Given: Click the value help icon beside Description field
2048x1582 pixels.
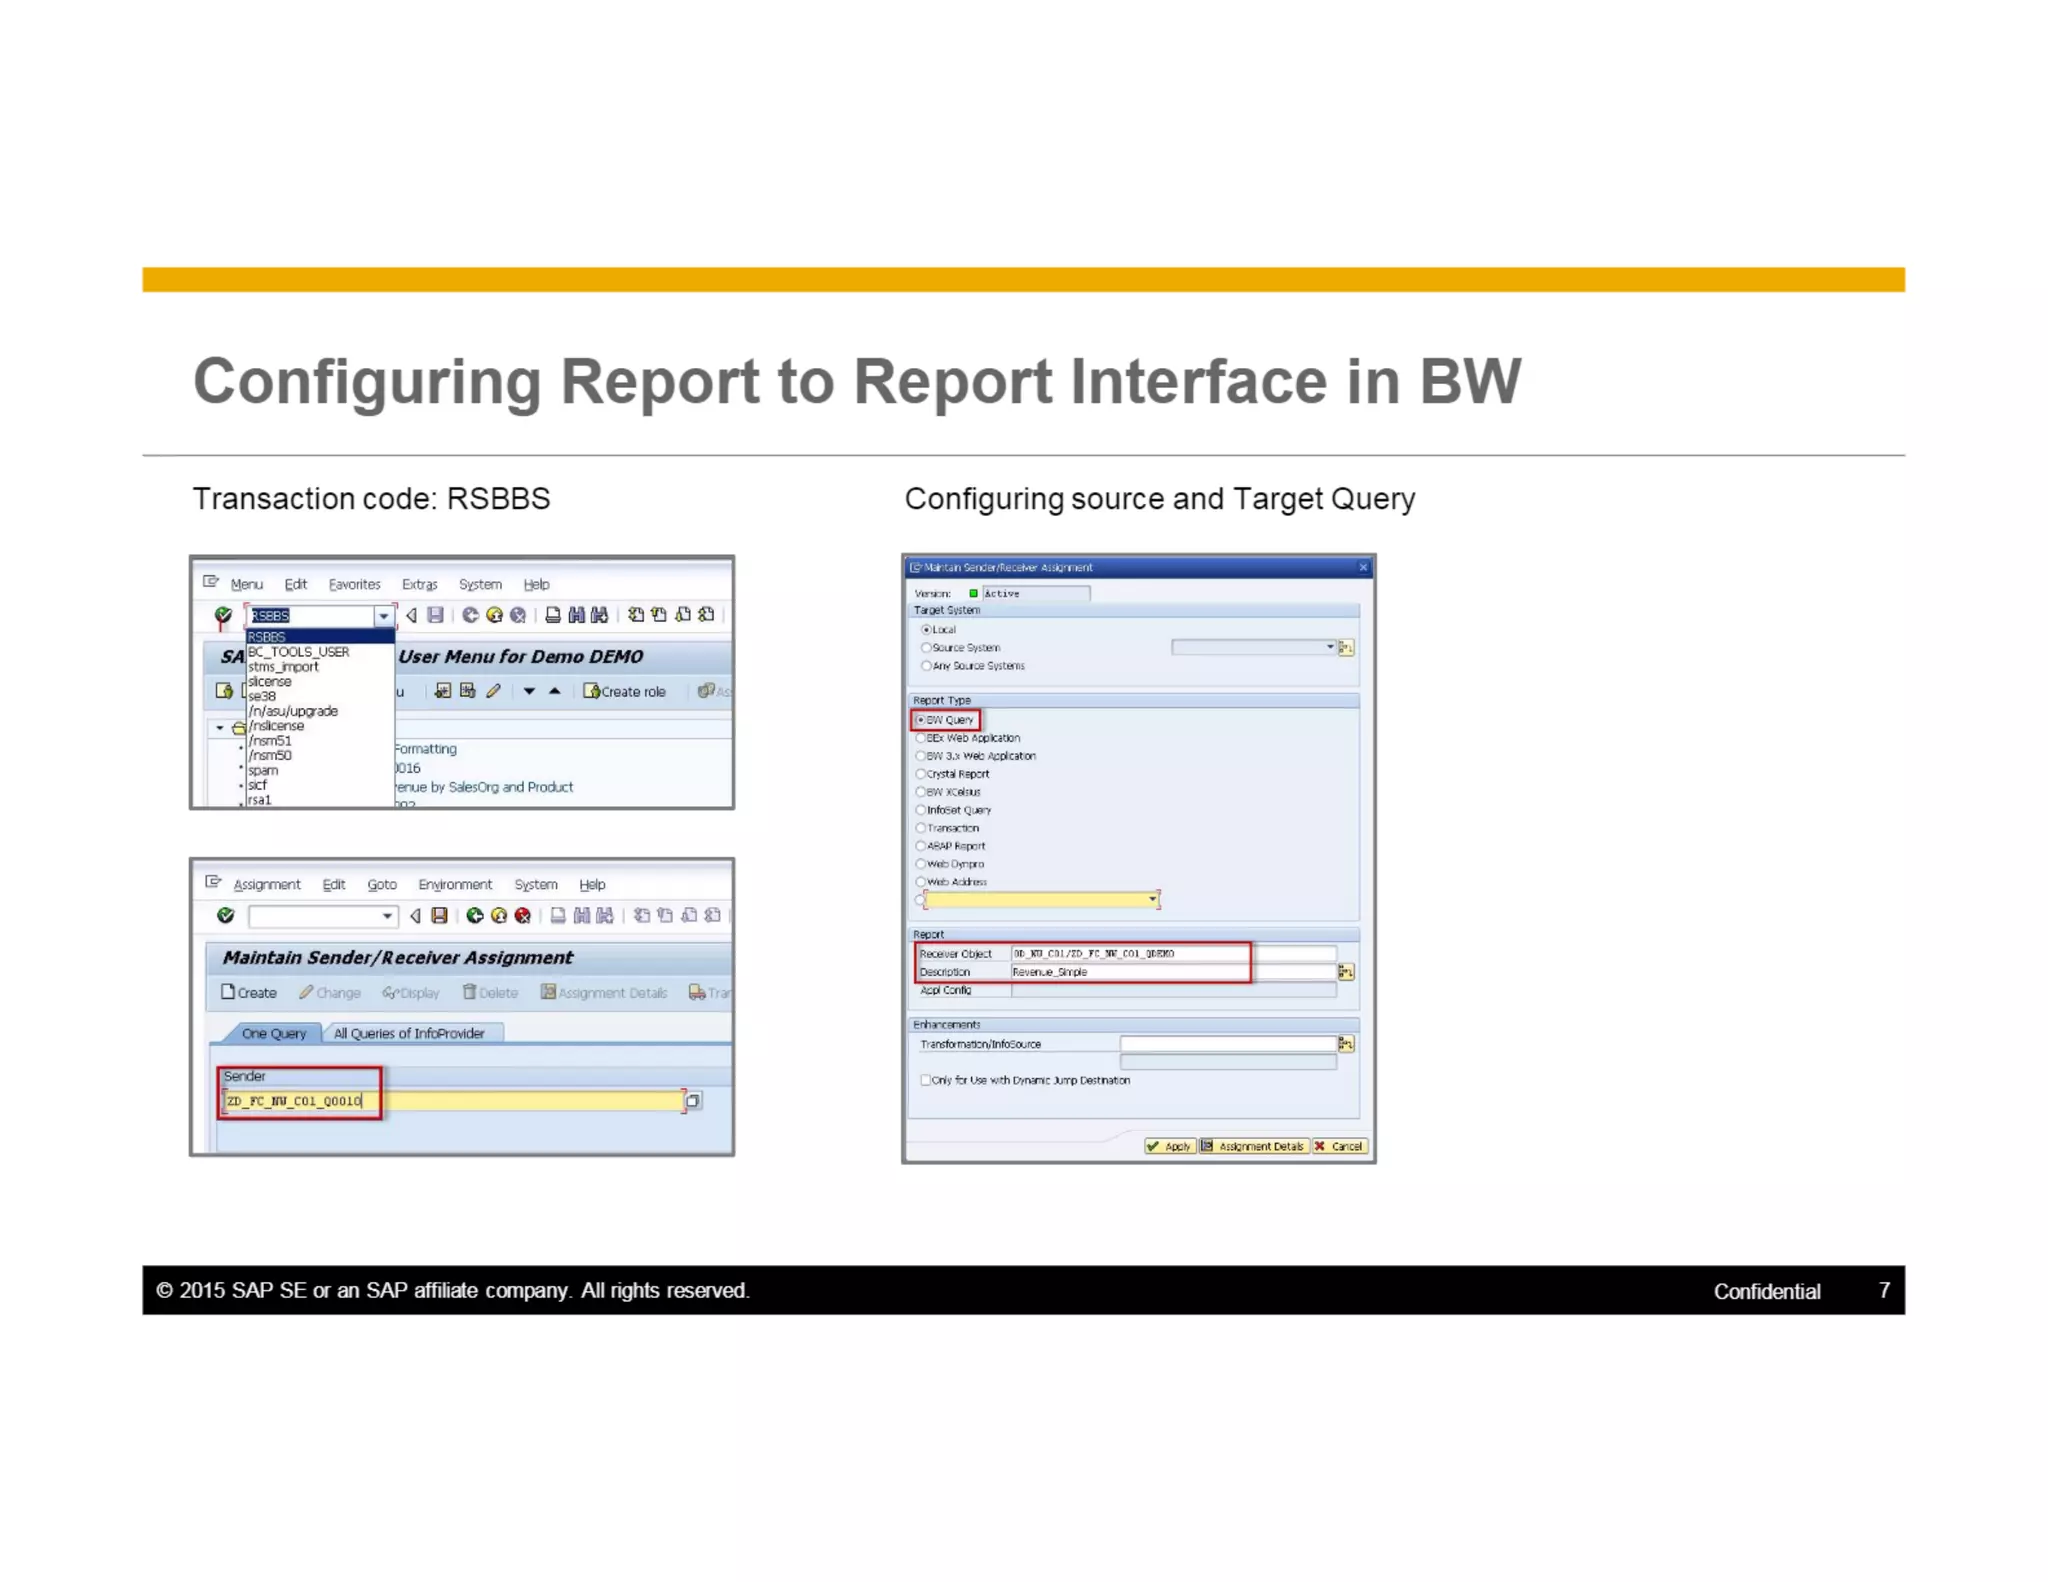Looking at the screenshot, I should 1346,972.
